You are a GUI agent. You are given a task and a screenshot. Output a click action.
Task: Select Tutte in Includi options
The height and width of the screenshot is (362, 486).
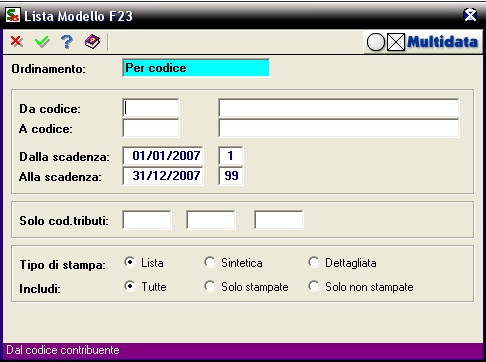click(x=130, y=287)
